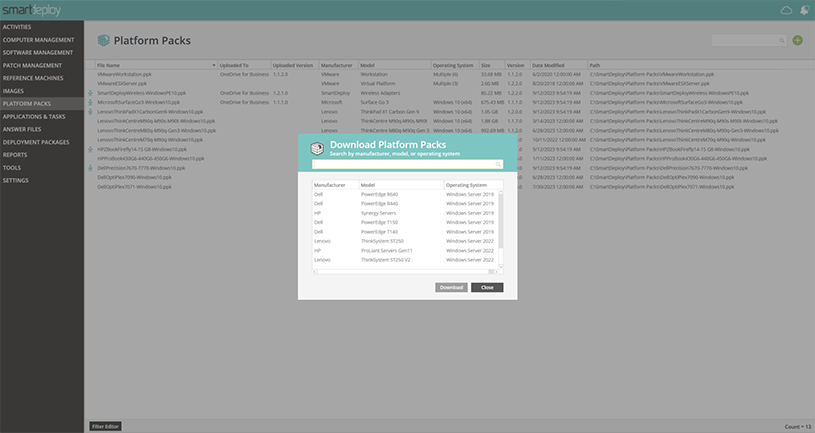Image resolution: width=815 pixels, height=433 pixels.
Task: Click the Platform Packs heading icon
Action: 103,40
